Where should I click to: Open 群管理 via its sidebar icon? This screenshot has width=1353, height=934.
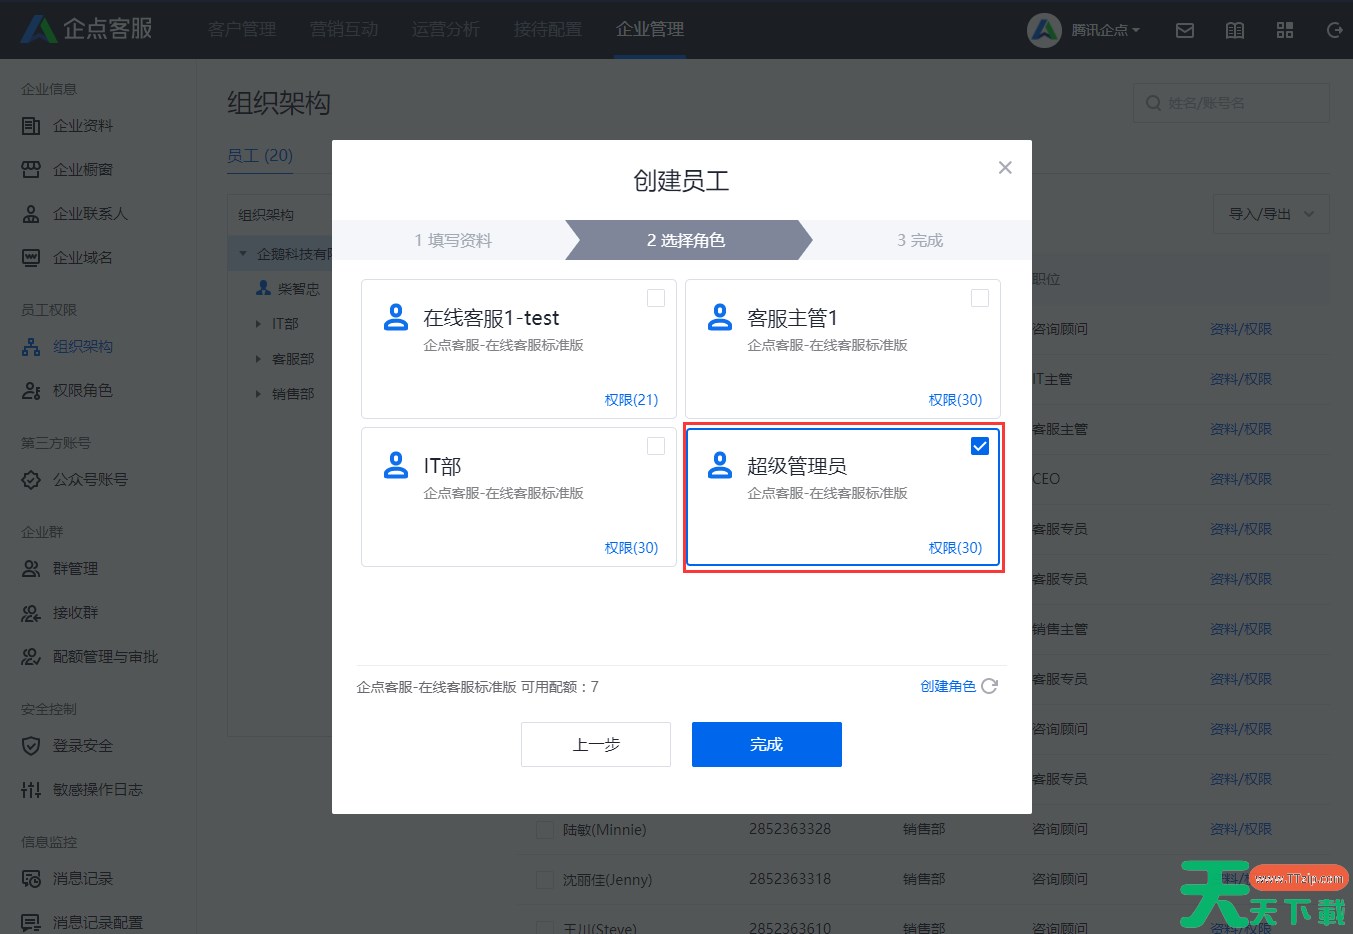[x=31, y=569]
